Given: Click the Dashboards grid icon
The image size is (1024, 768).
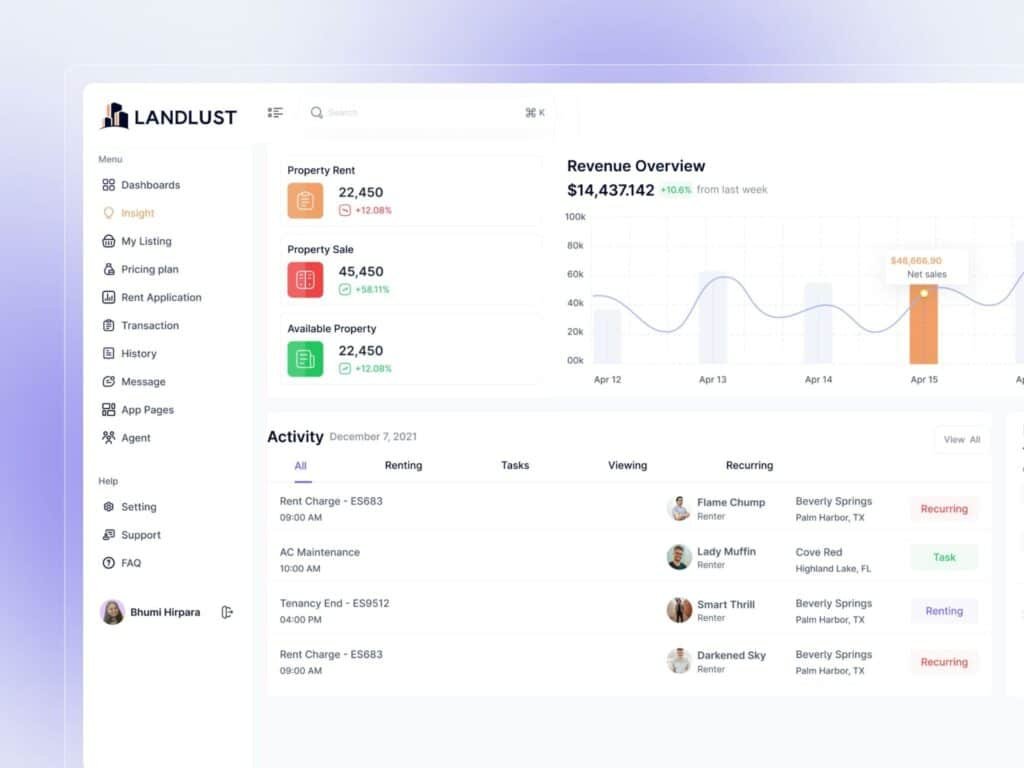Looking at the screenshot, I should pyautogui.click(x=108, y=185).
